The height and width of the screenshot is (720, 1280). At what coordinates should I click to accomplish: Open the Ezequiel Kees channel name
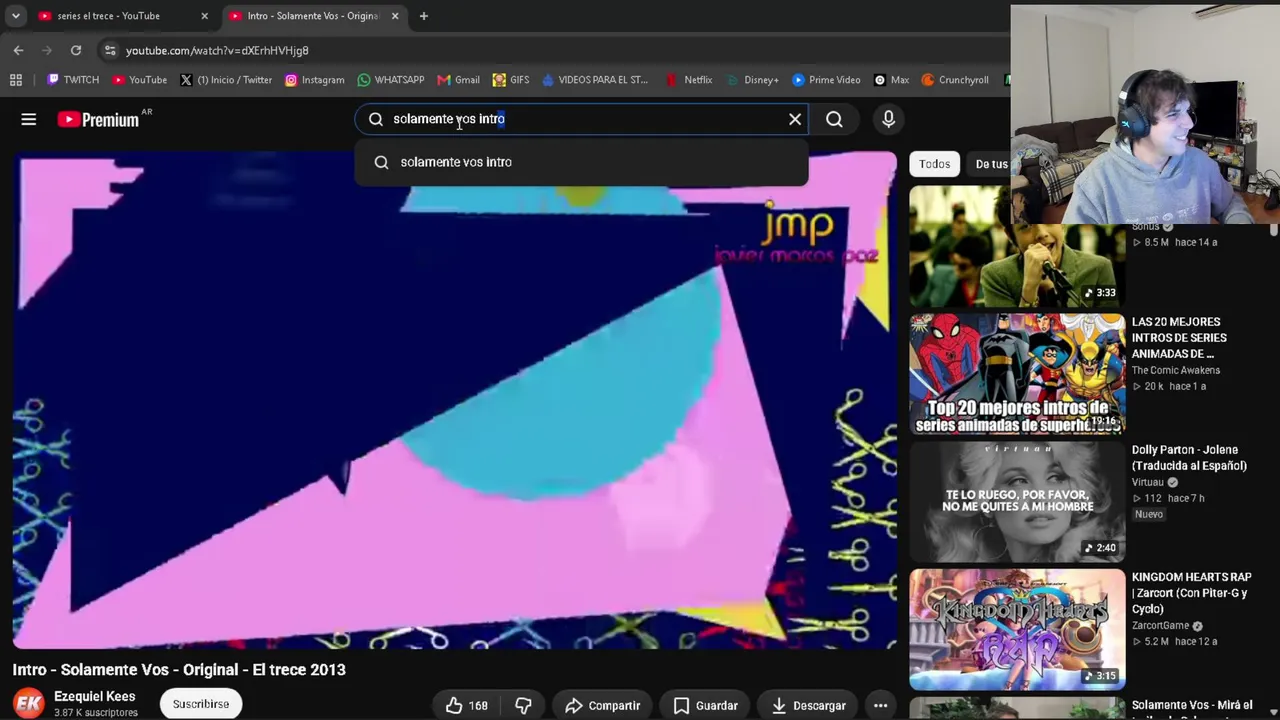[94, 696]
